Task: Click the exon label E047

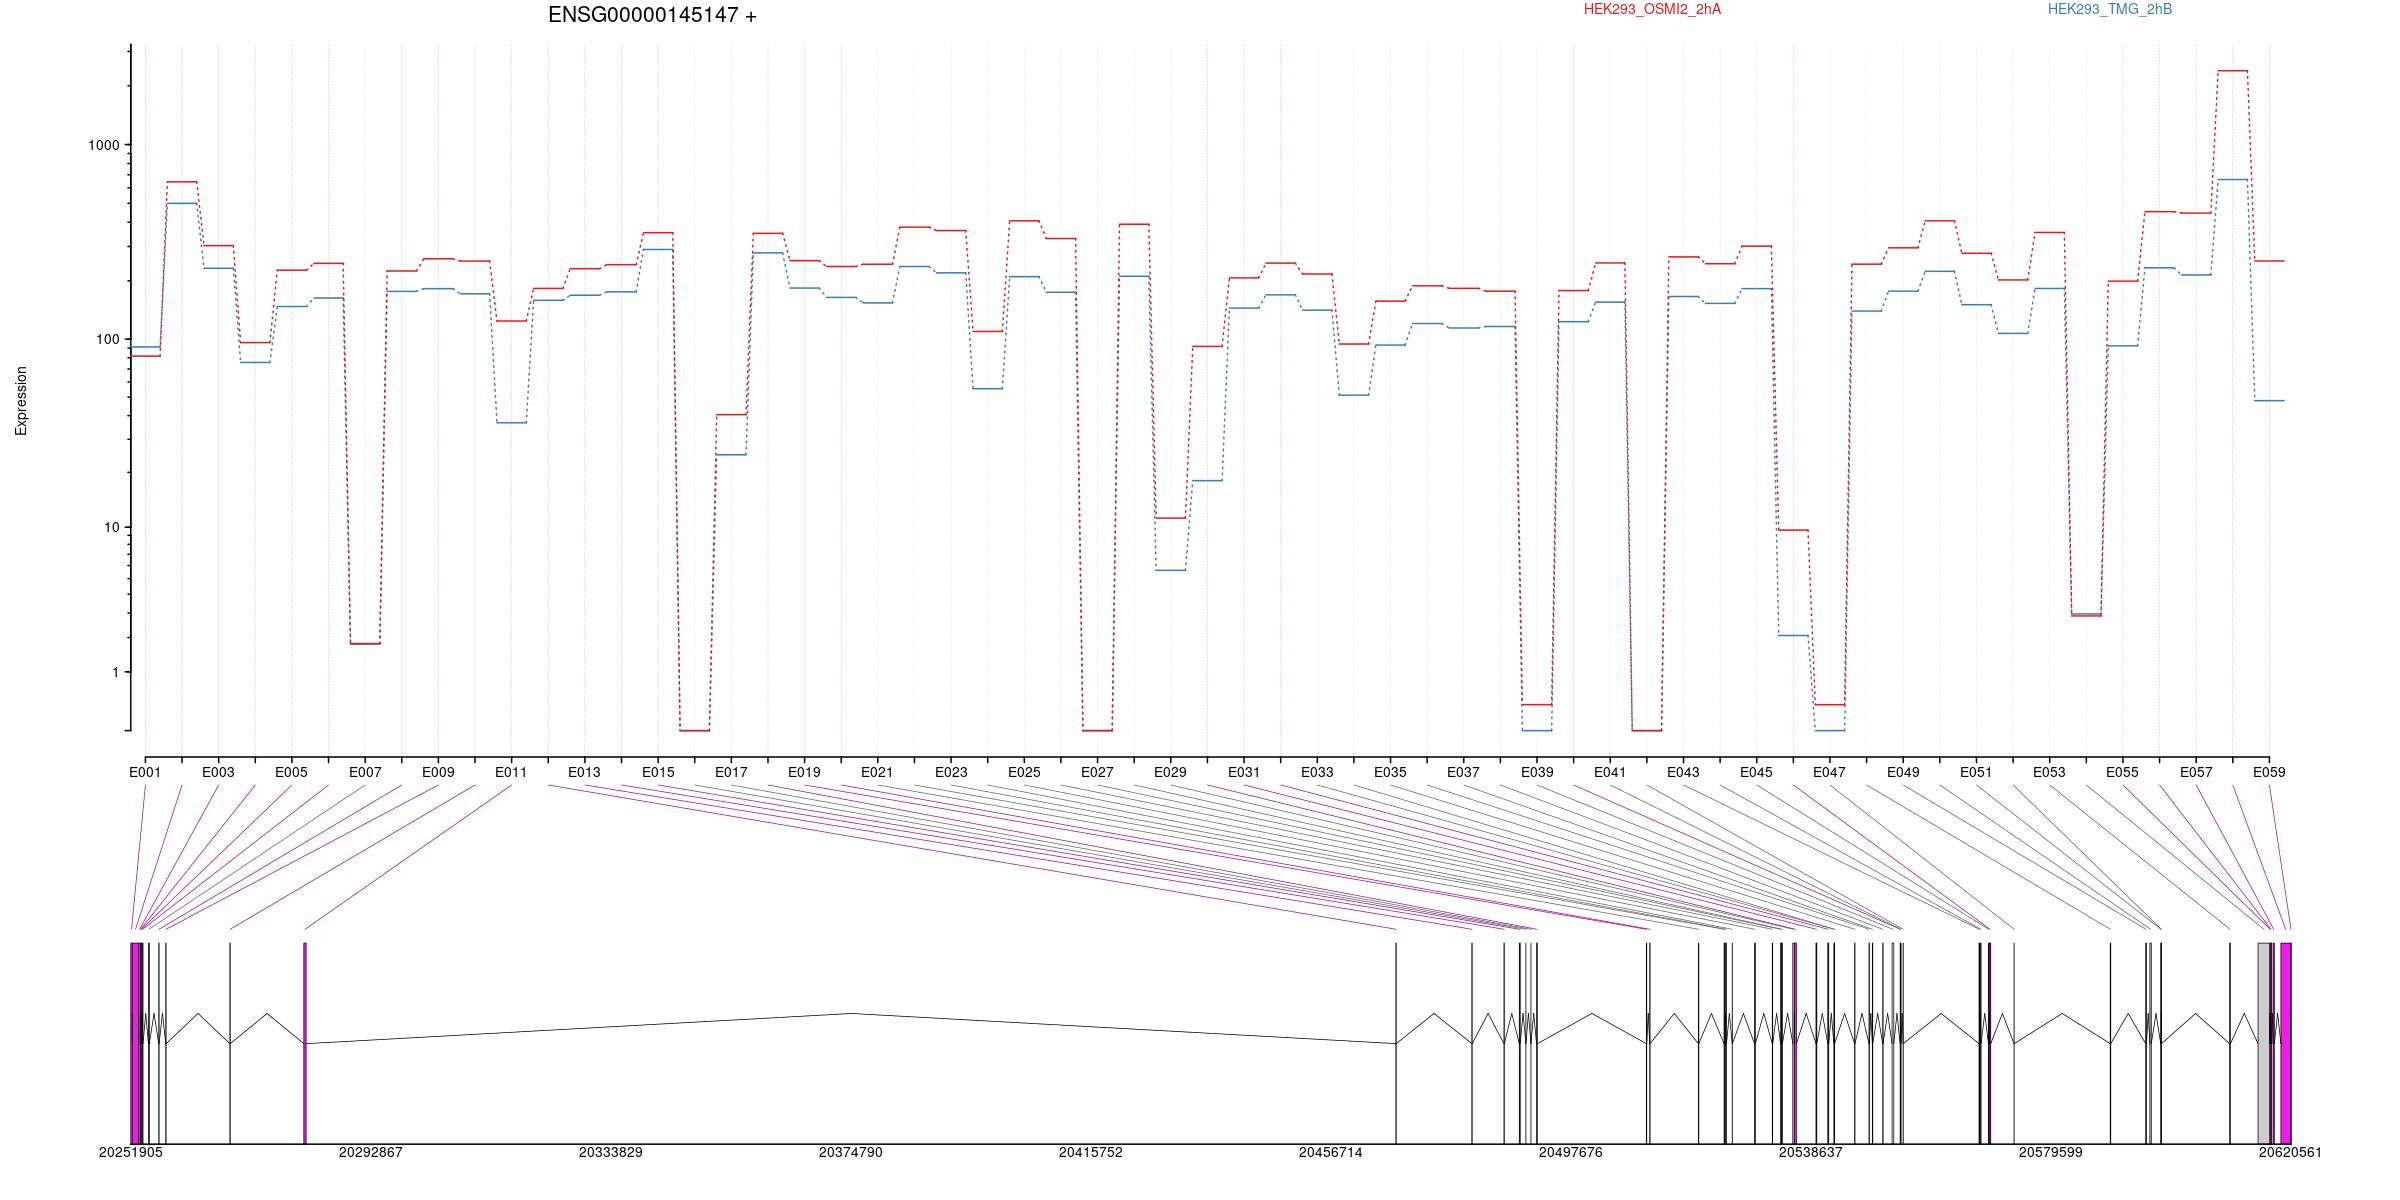Action: pos(1829,772)
